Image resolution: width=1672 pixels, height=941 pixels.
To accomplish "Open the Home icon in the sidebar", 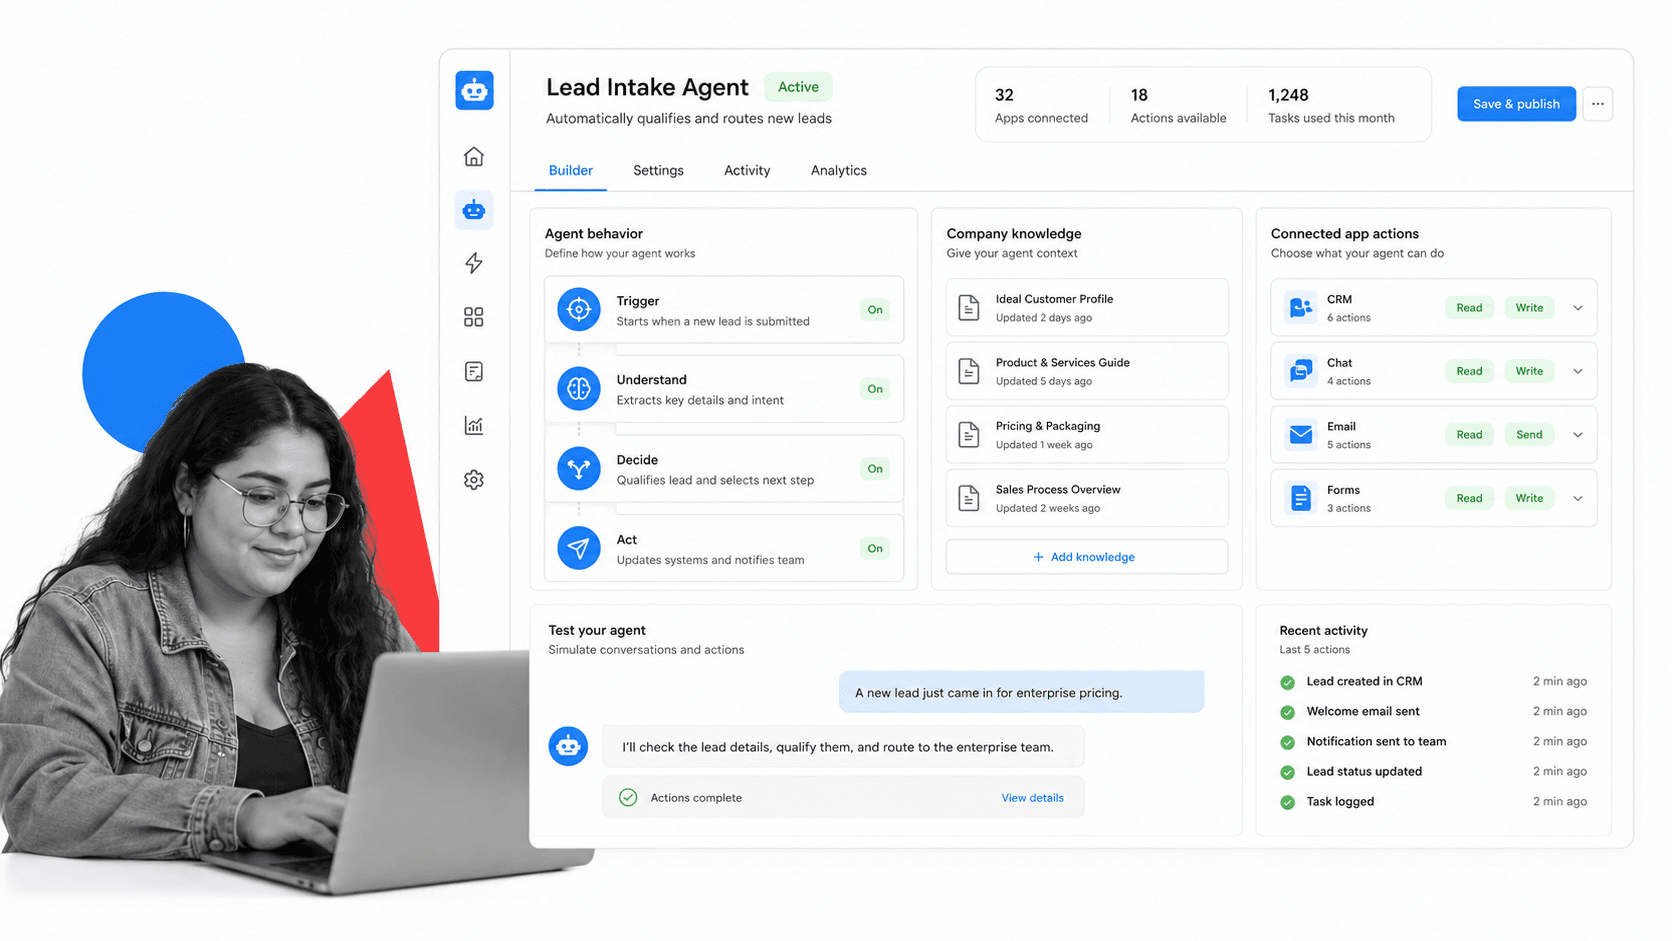I will tap(474, 156).
